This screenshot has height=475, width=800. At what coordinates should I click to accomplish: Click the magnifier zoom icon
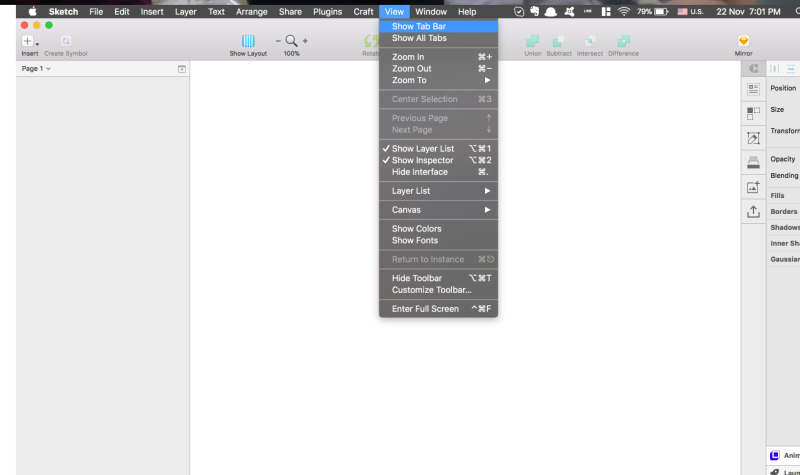pyautogui.click(x=291, y=41)
